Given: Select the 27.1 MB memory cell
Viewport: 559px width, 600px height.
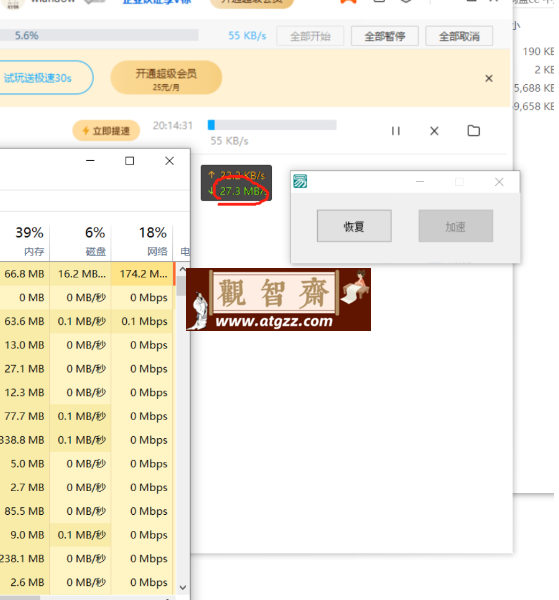Looking at the screenshot, I should point(24,368).
